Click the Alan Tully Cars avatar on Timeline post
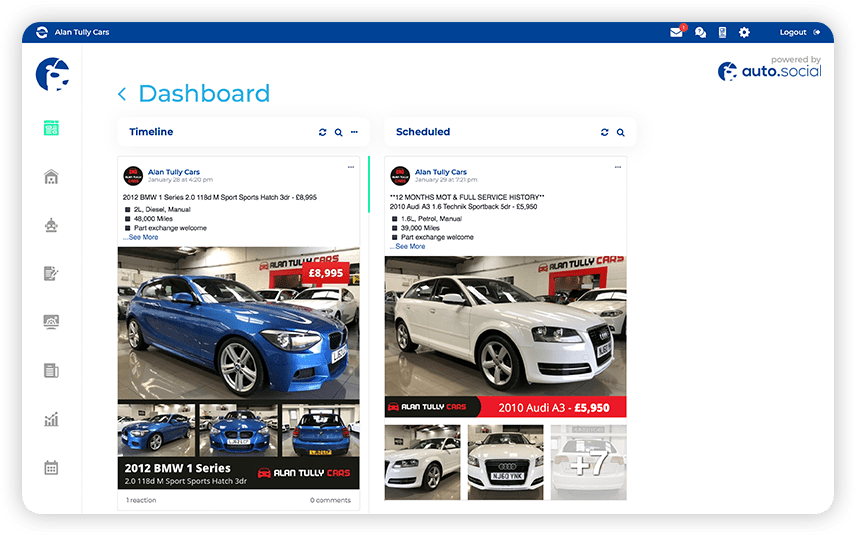Viewport: 856px width, 536px height. [133, 176]
